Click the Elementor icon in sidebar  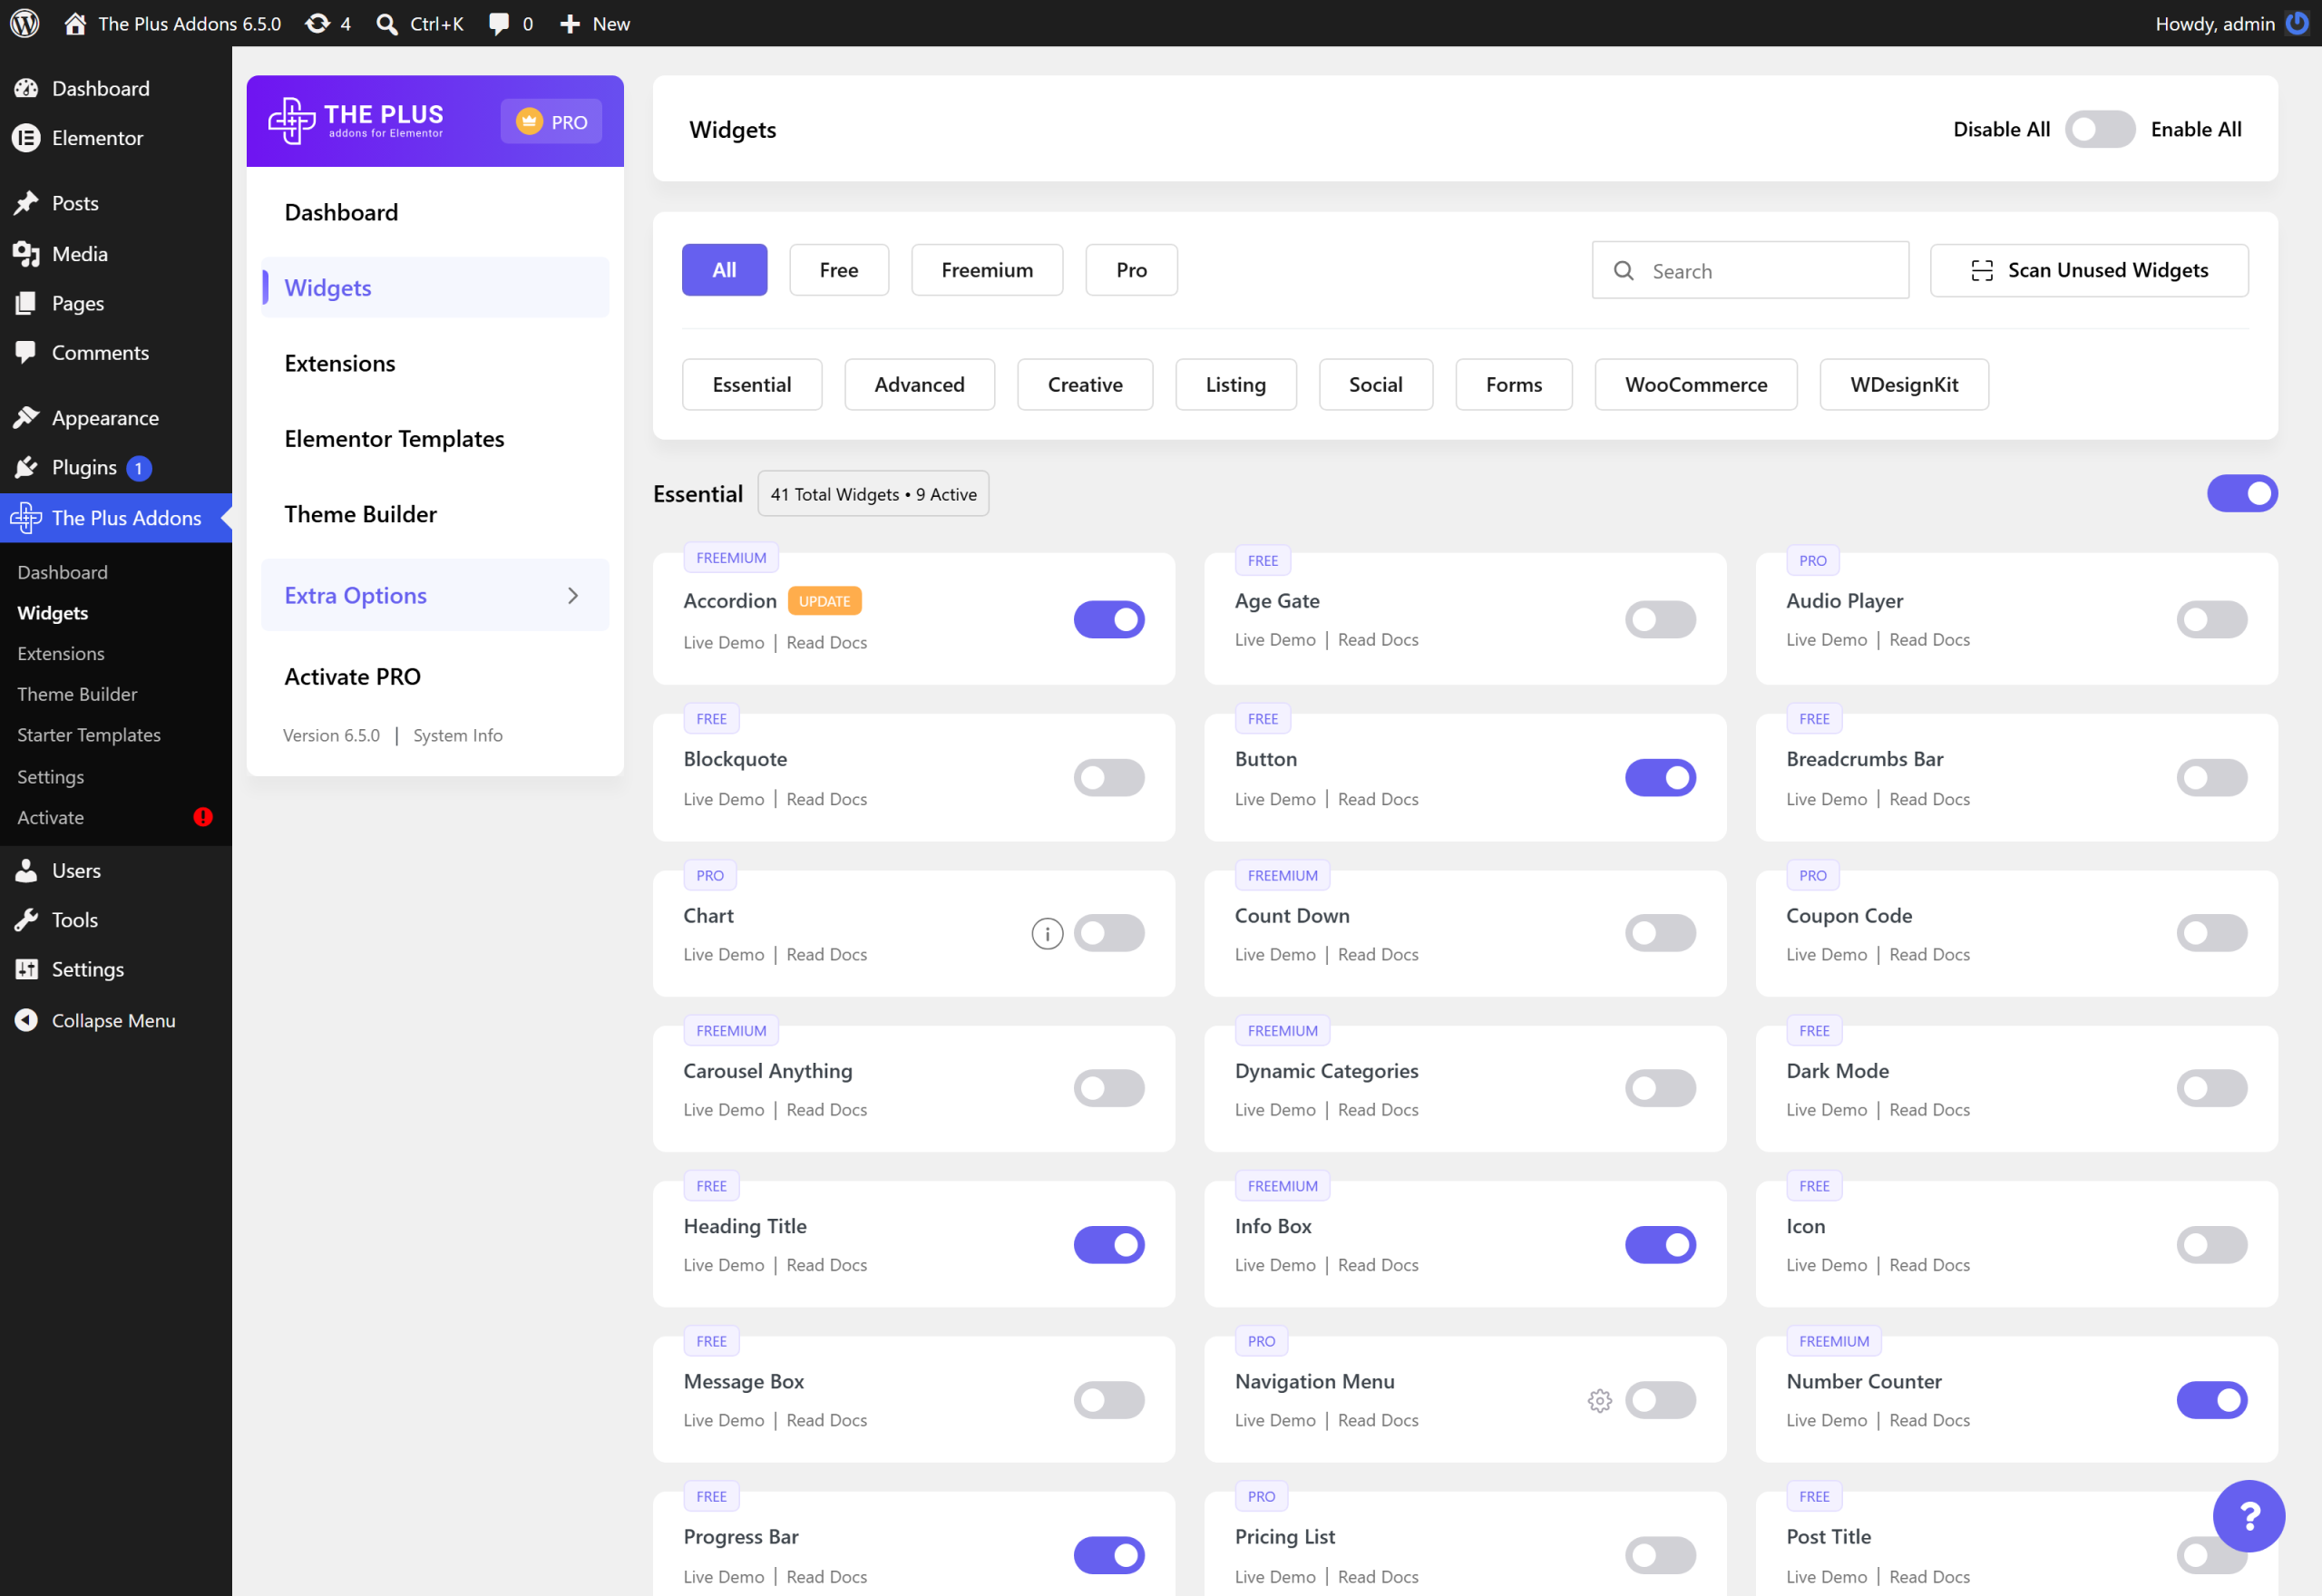click(x=26, y=138)
